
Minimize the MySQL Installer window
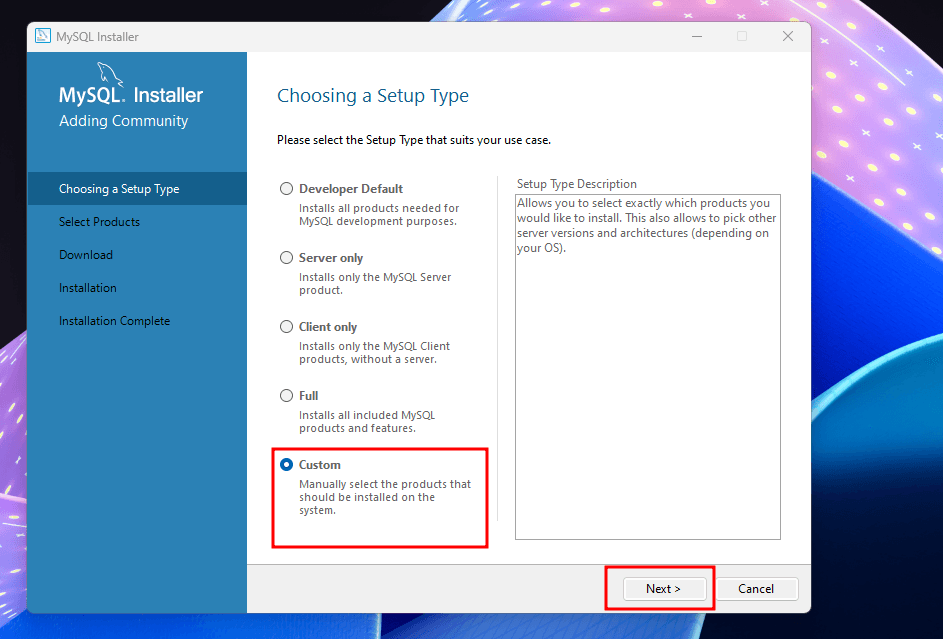coord(697,37)
